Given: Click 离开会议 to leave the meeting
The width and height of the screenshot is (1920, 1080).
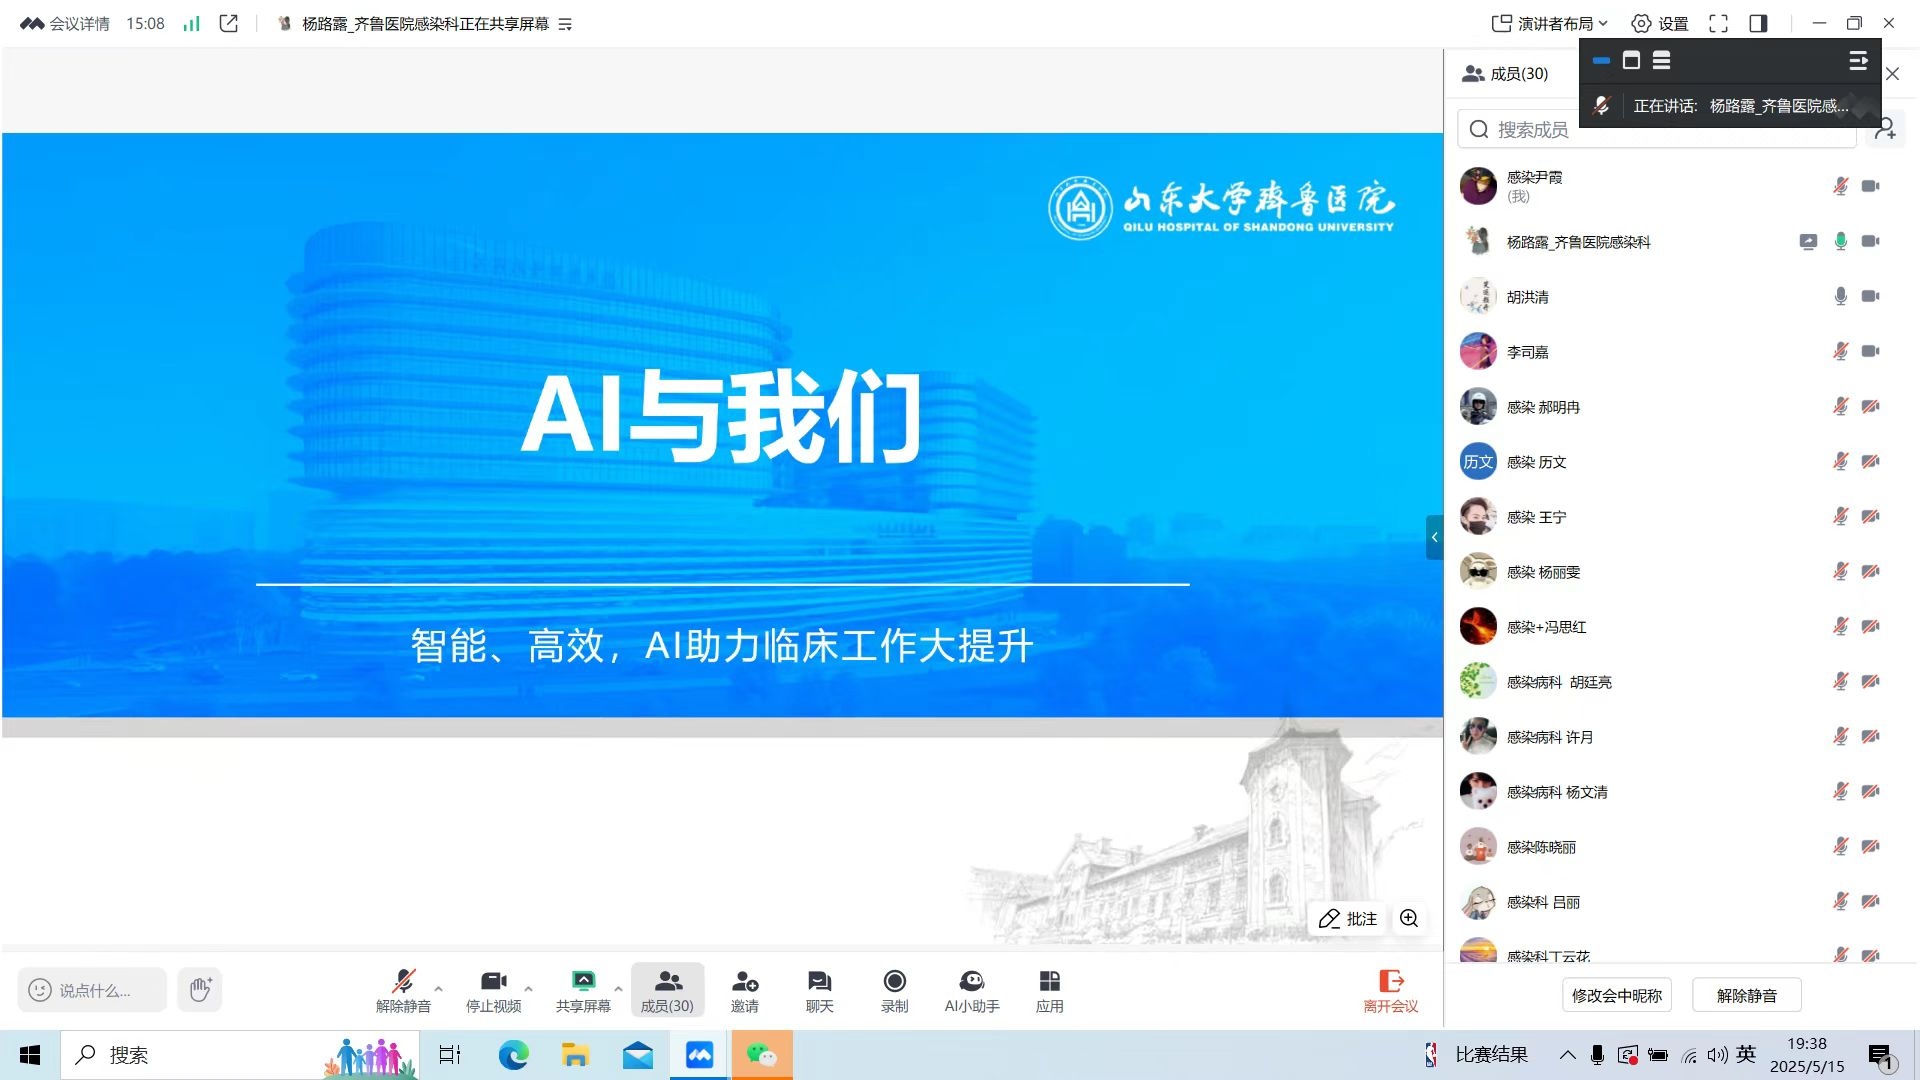Looking at the screenshot, I should [1390, 990].
